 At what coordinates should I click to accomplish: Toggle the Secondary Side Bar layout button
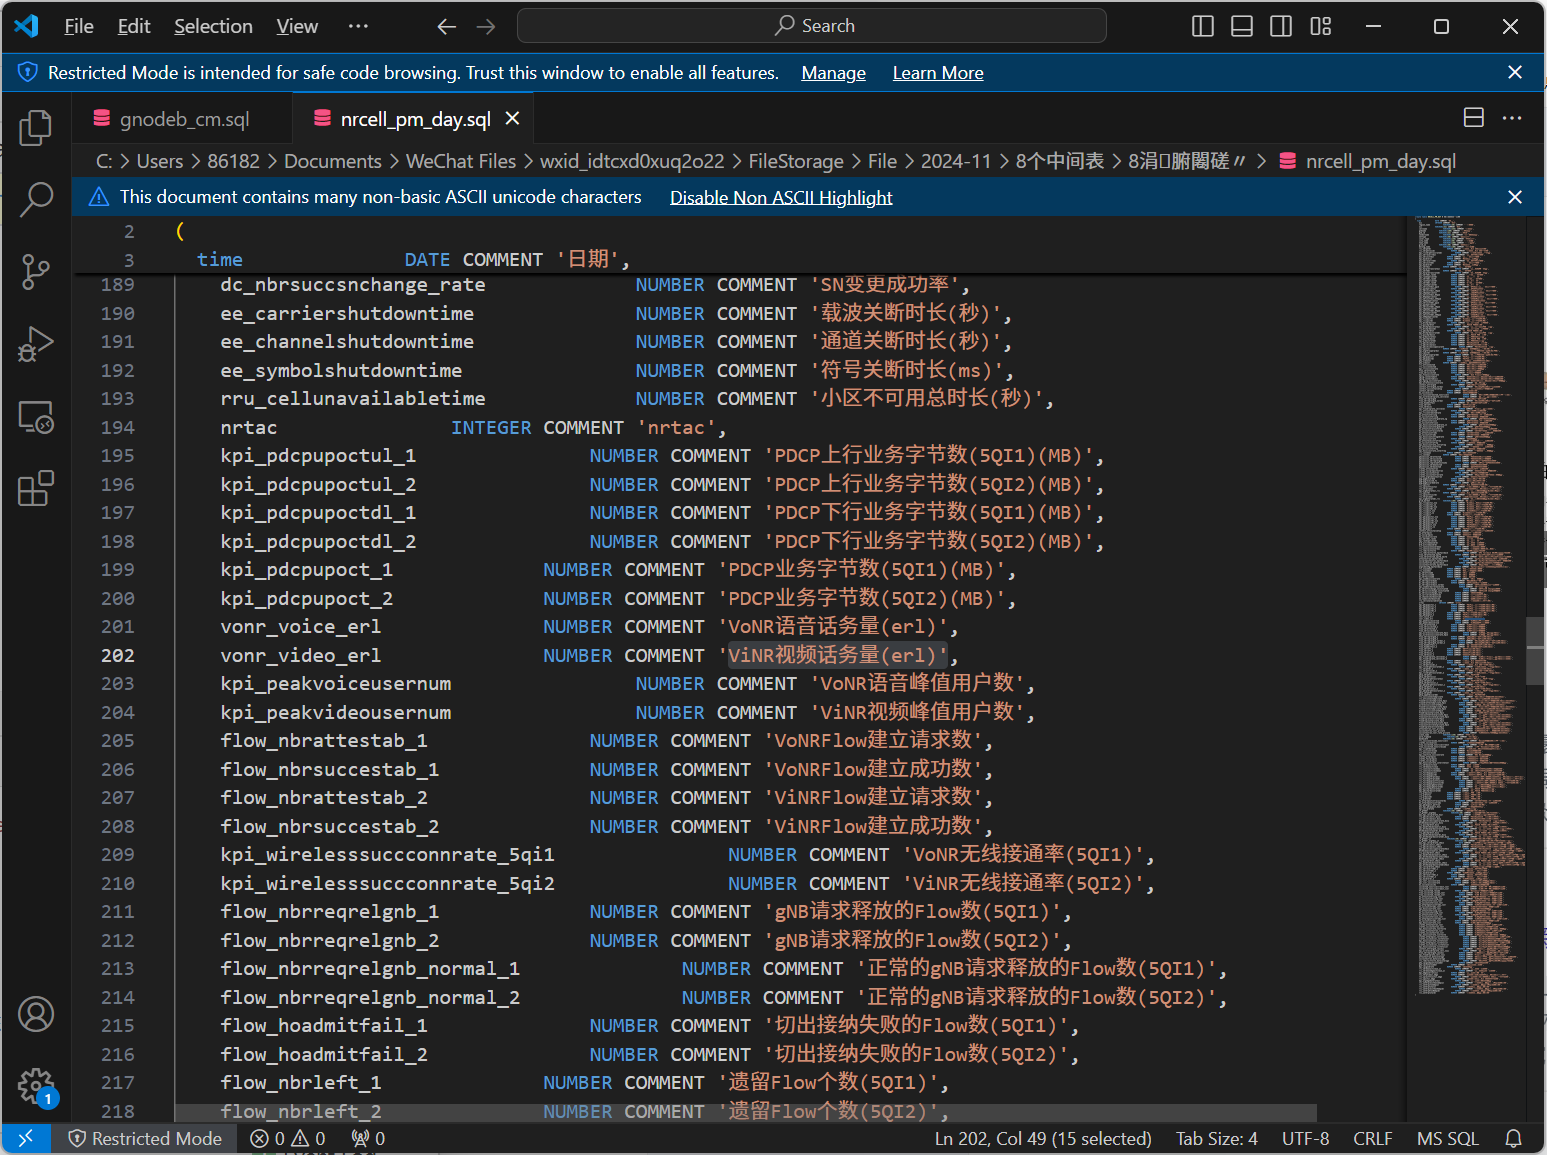point(1281,26)
